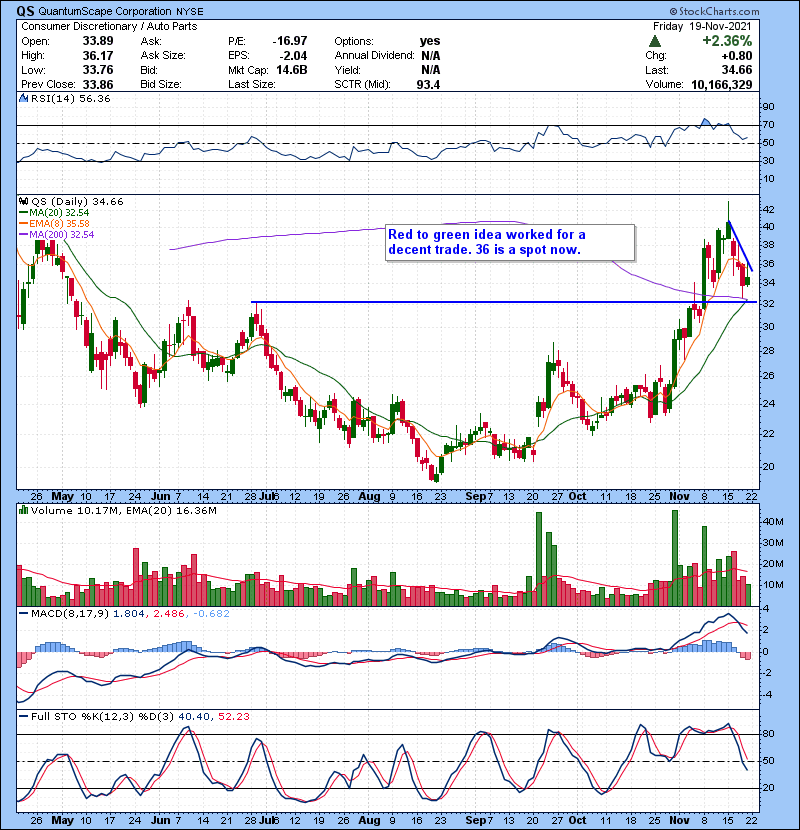Click the Consumer Discretionary / Auto Parts sector line
Viewport: 800px width, 830px height.
[x=109, y=26]
